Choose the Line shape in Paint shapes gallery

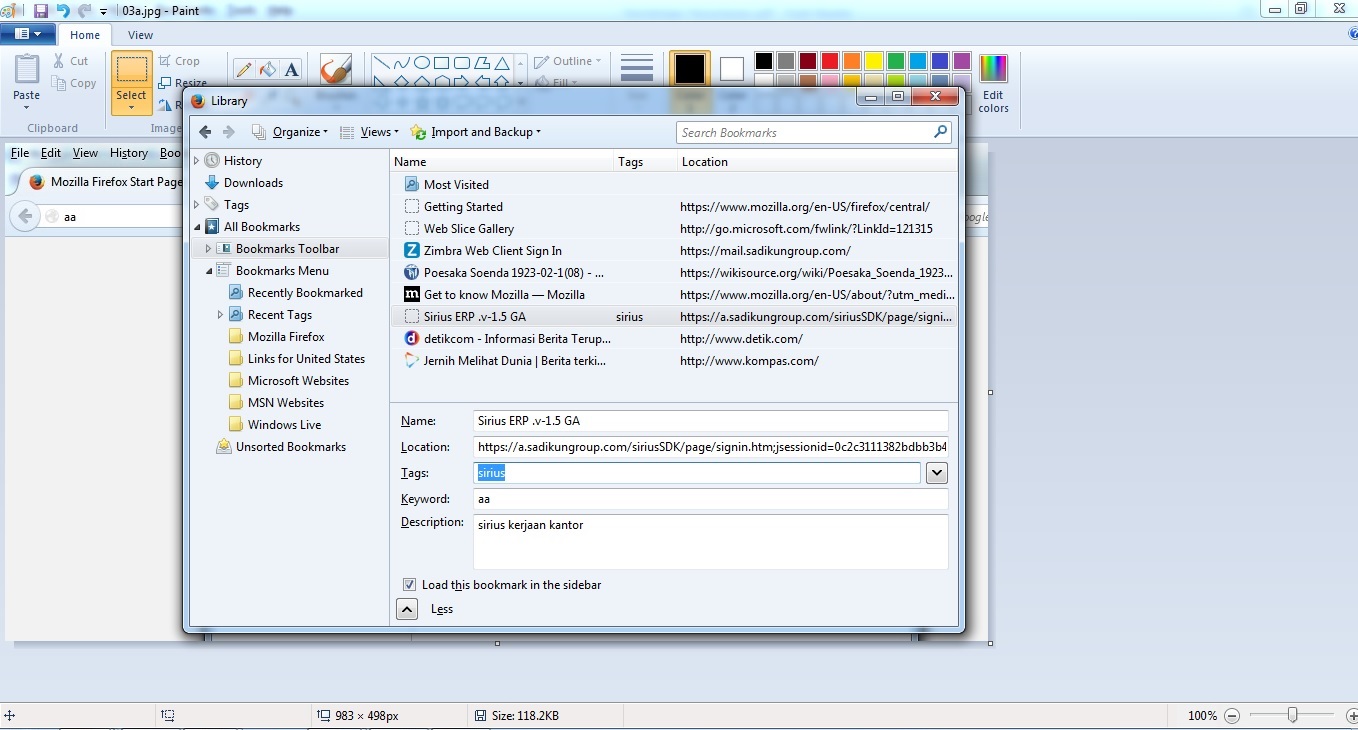pos(381,62)
